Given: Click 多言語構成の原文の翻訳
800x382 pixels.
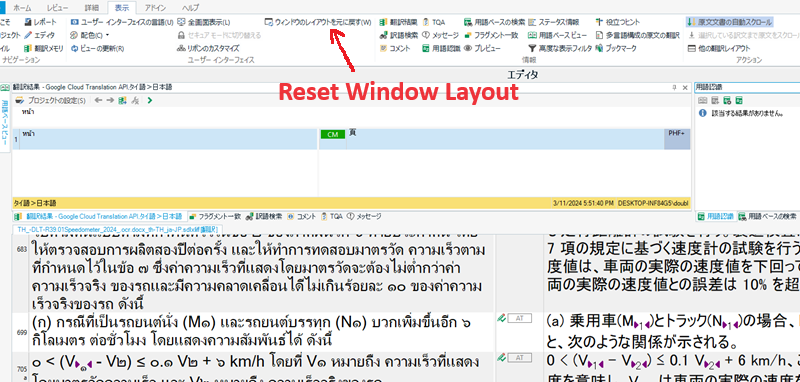Looking at the screenshot, I should (x=637, y=35).
